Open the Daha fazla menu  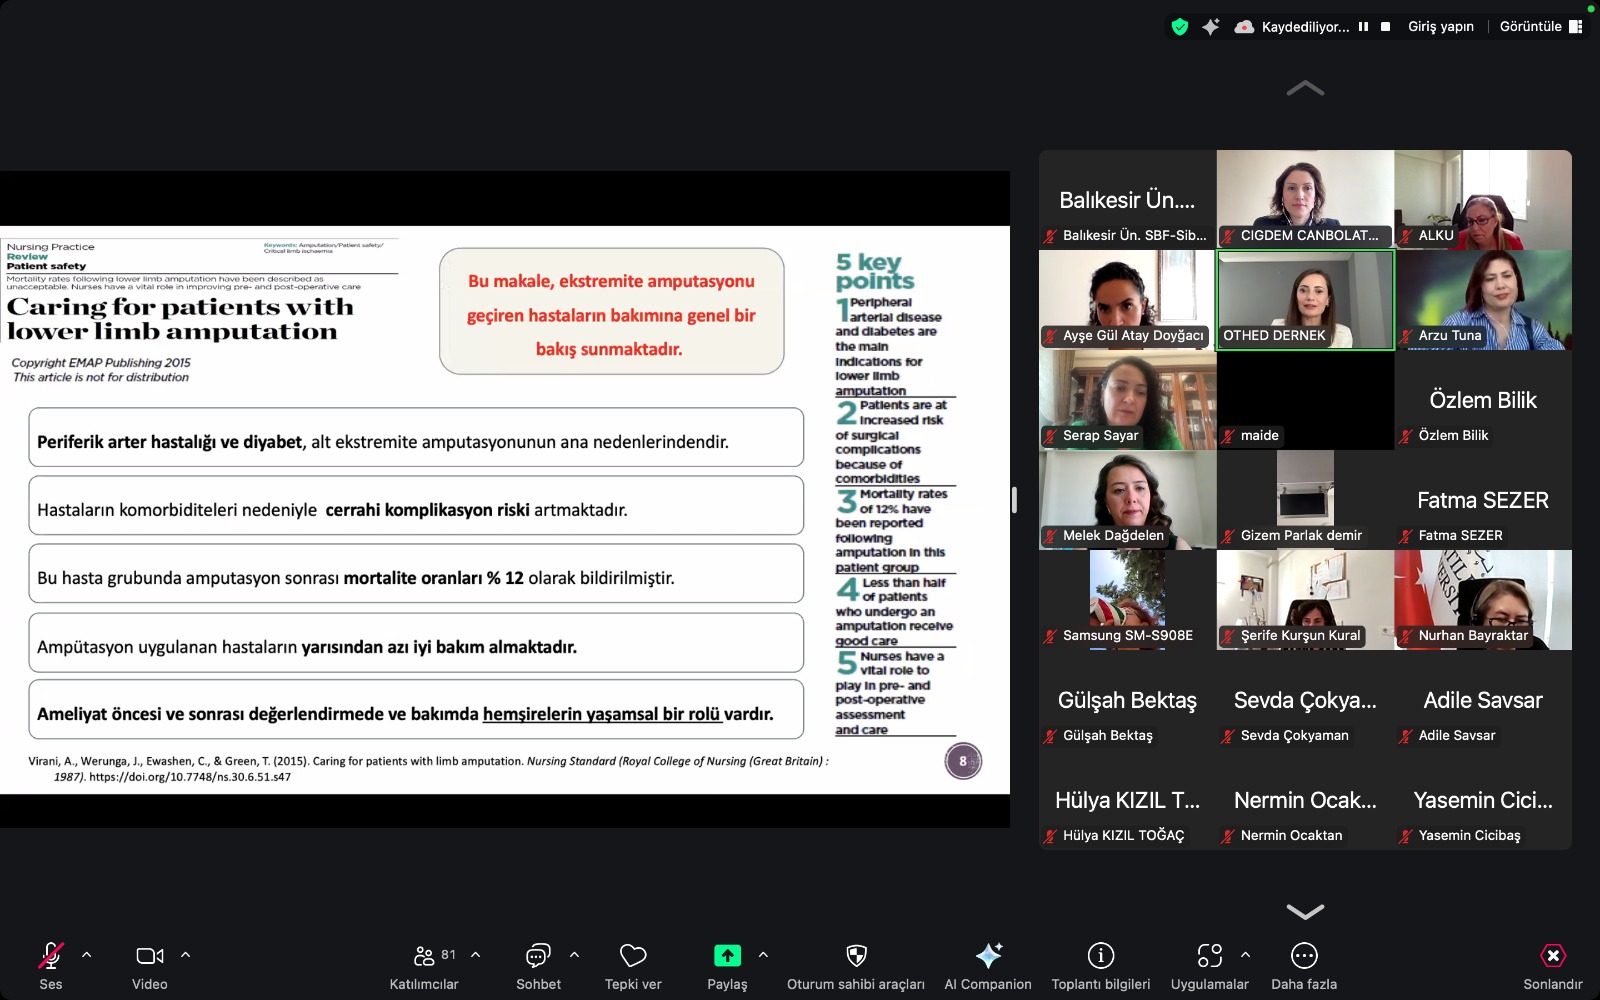pyautogui.click(x=1304, y=966)
